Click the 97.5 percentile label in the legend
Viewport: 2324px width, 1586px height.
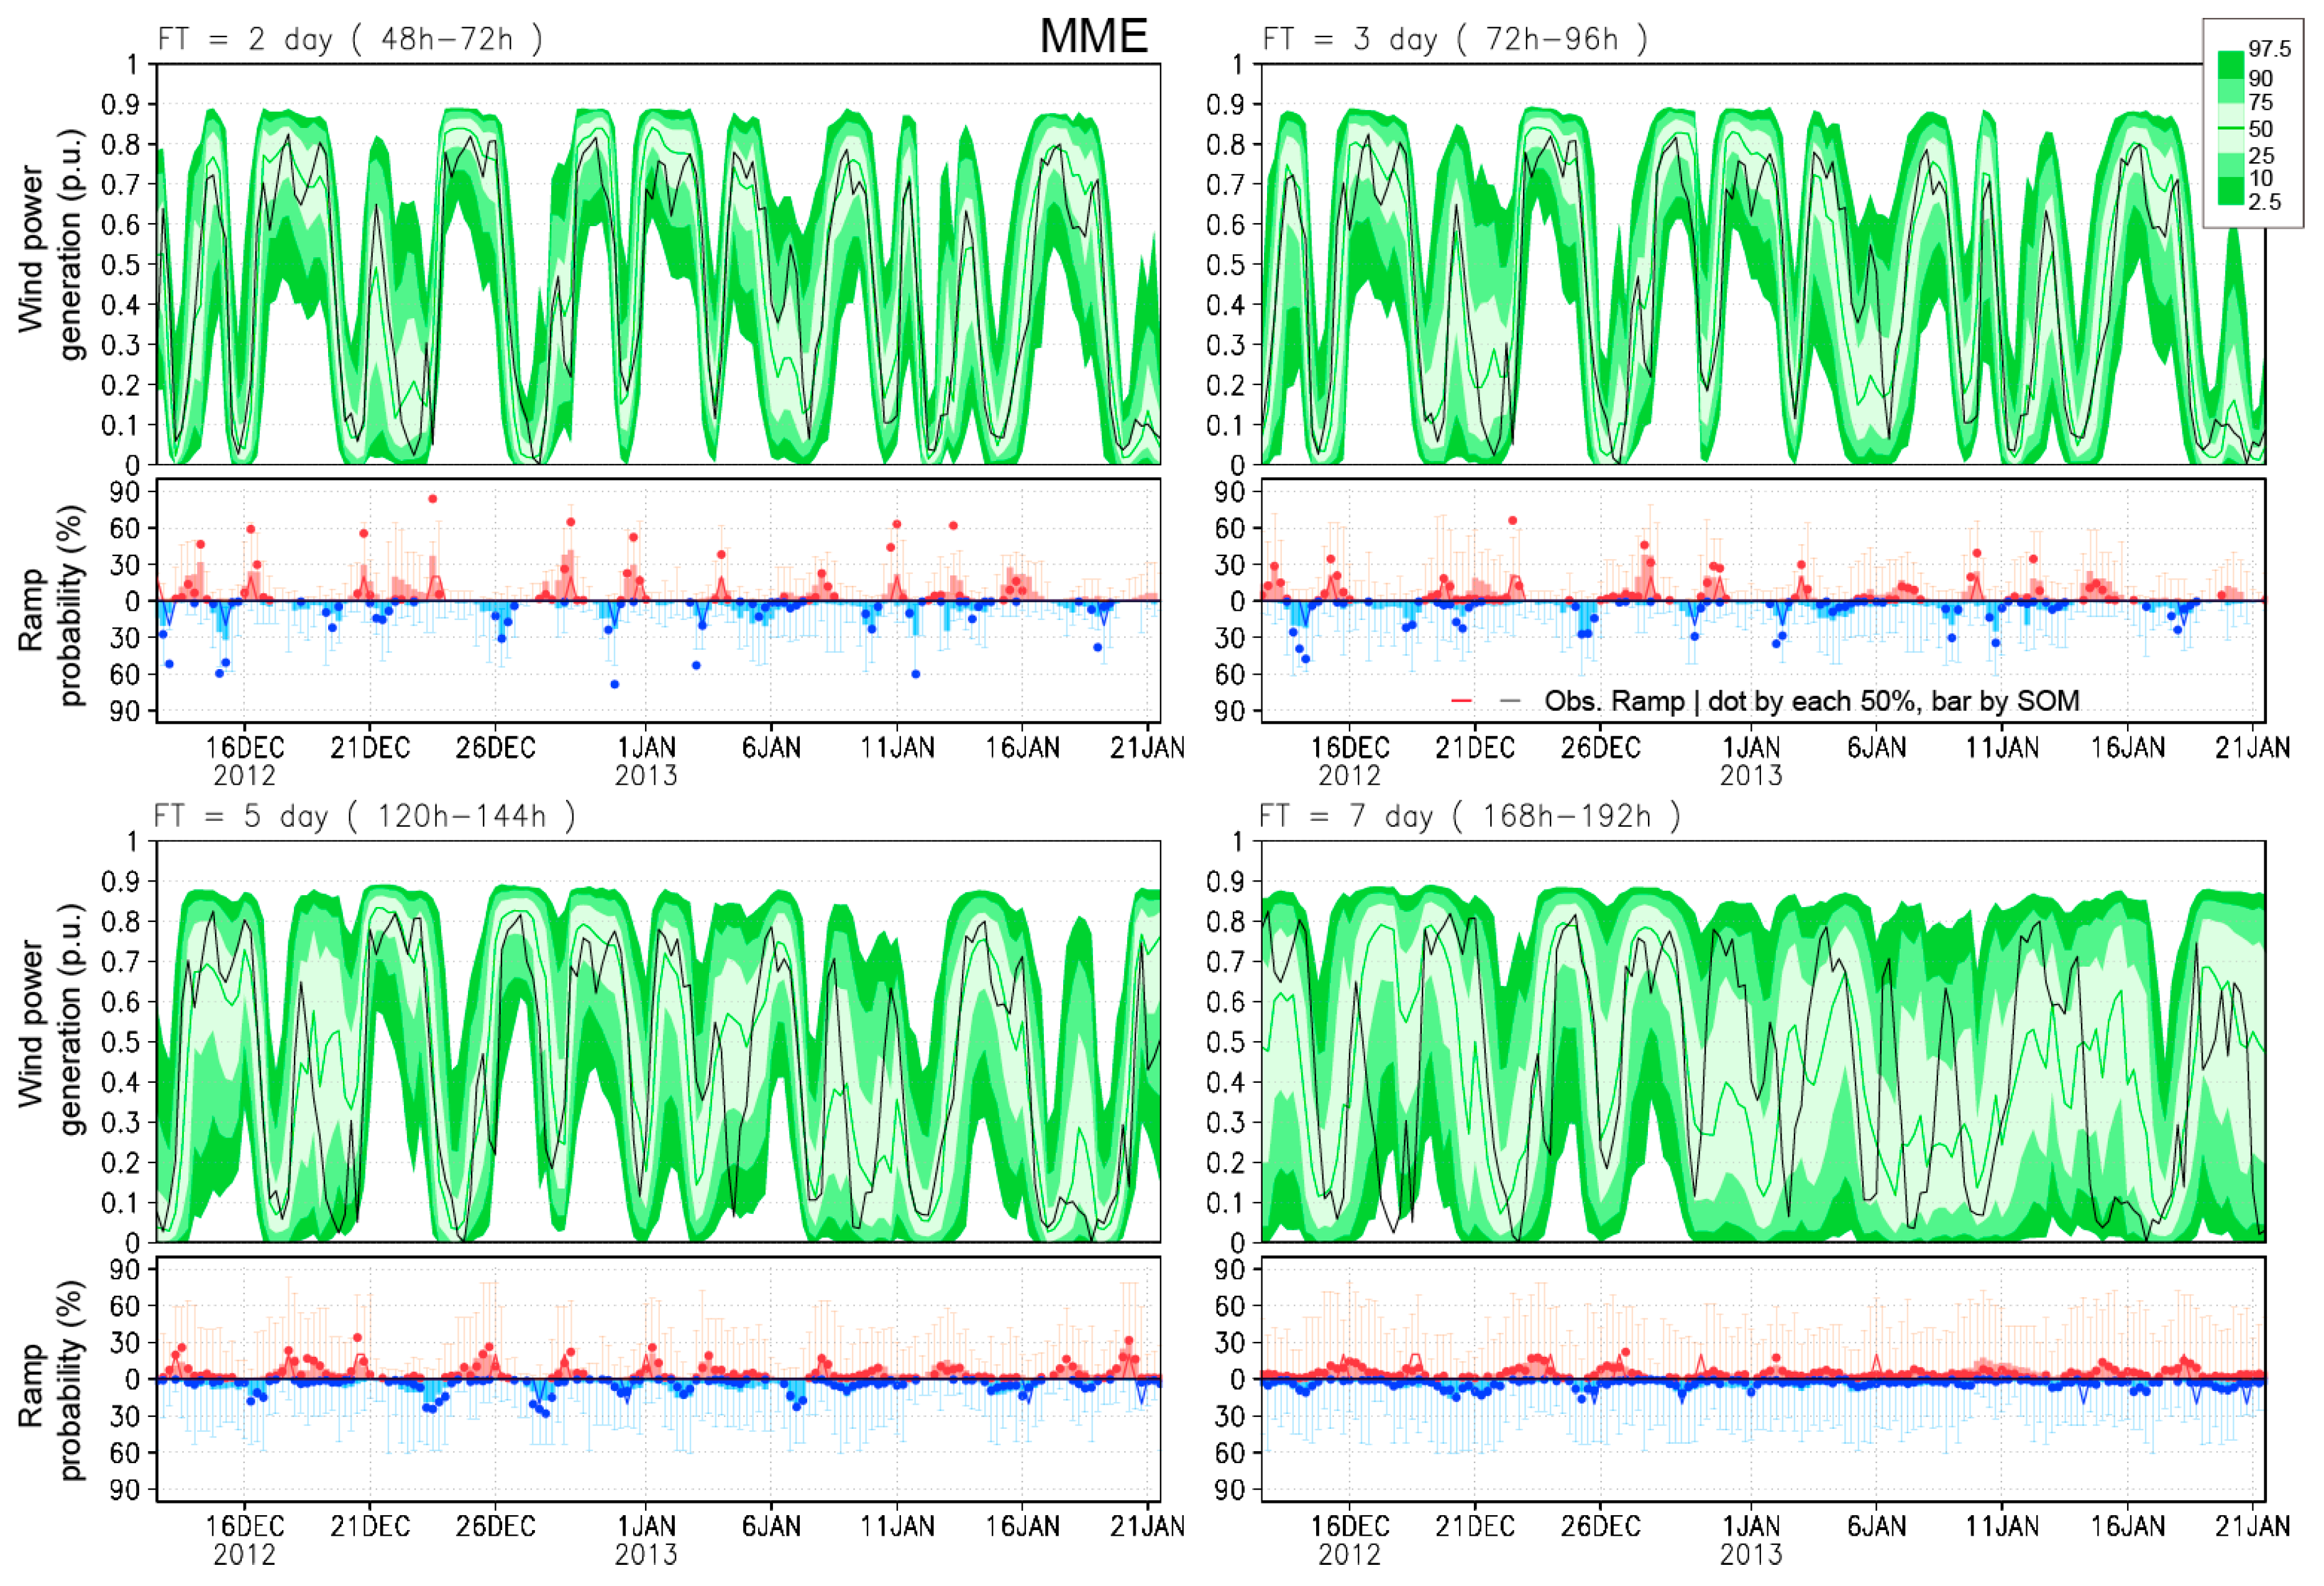coord(2269,49)
